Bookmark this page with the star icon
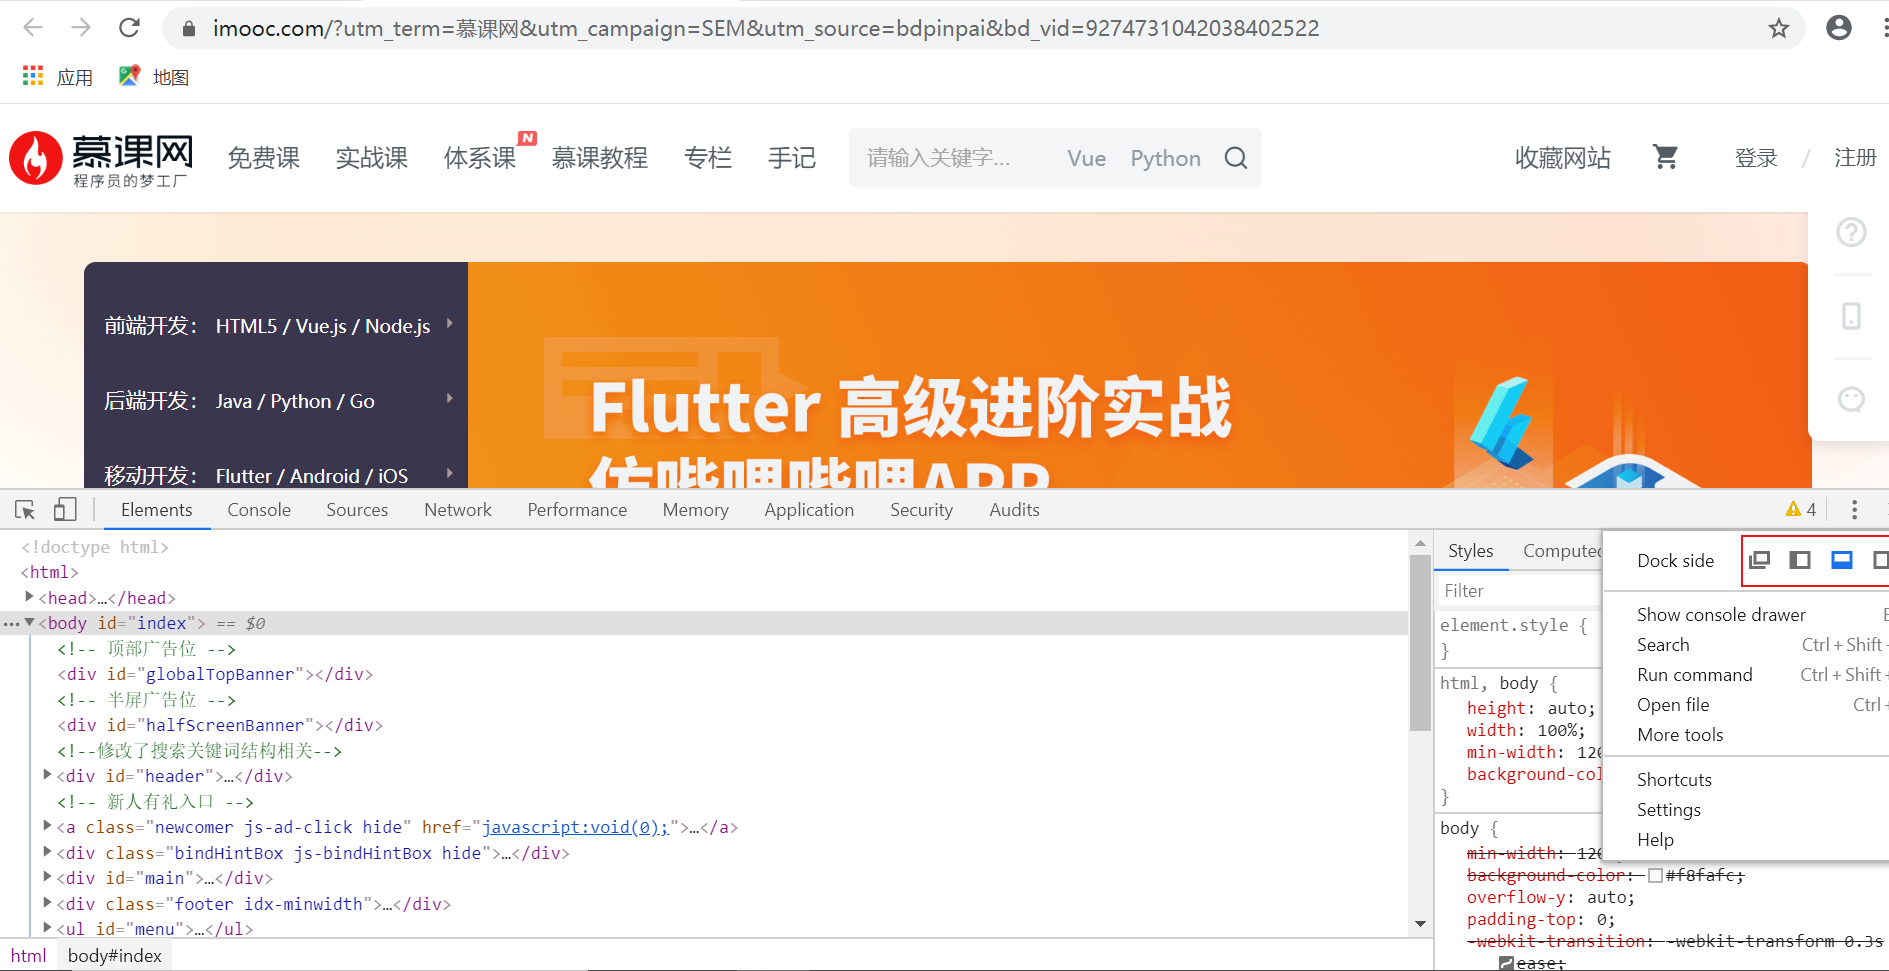The height and width of the screenshot is (971, 1889). pos(1778,28)
